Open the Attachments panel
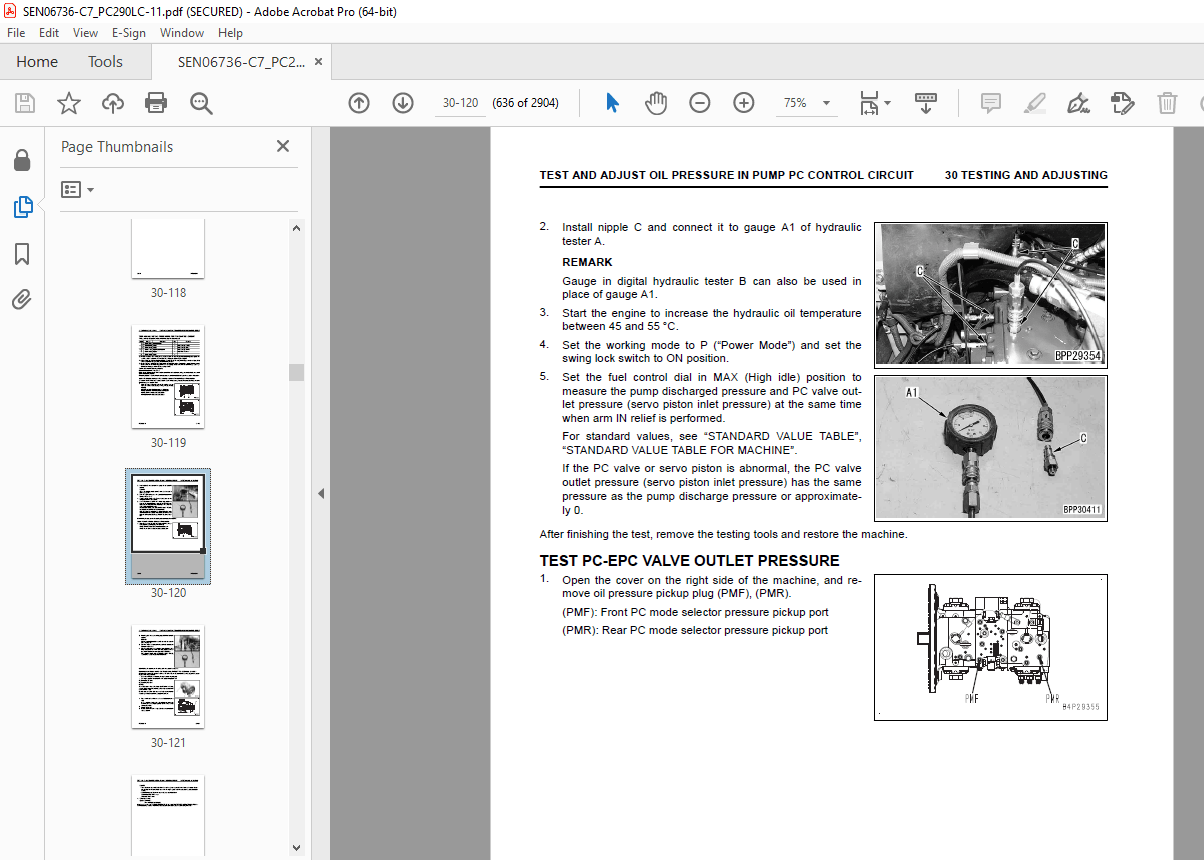The image size is (1204, 860). coord(22,299)
